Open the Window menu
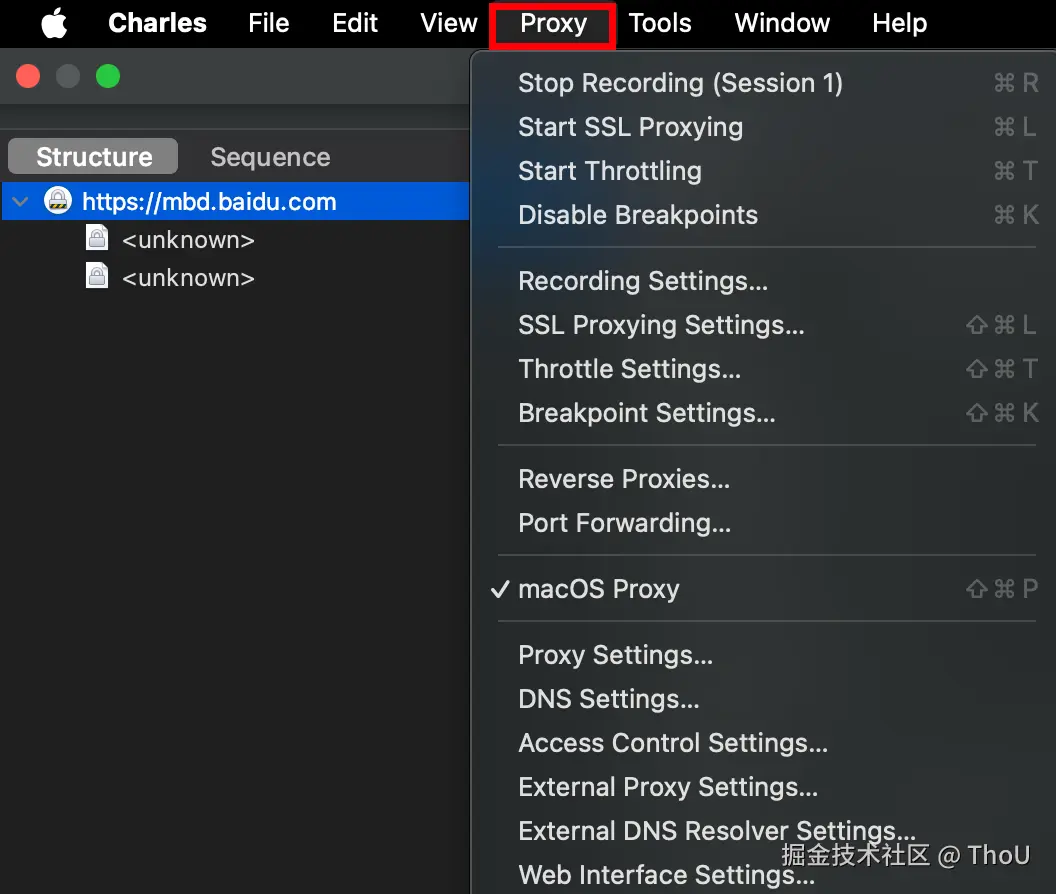This screenshot has height=894, width=1056. click(x=782, y=24)
